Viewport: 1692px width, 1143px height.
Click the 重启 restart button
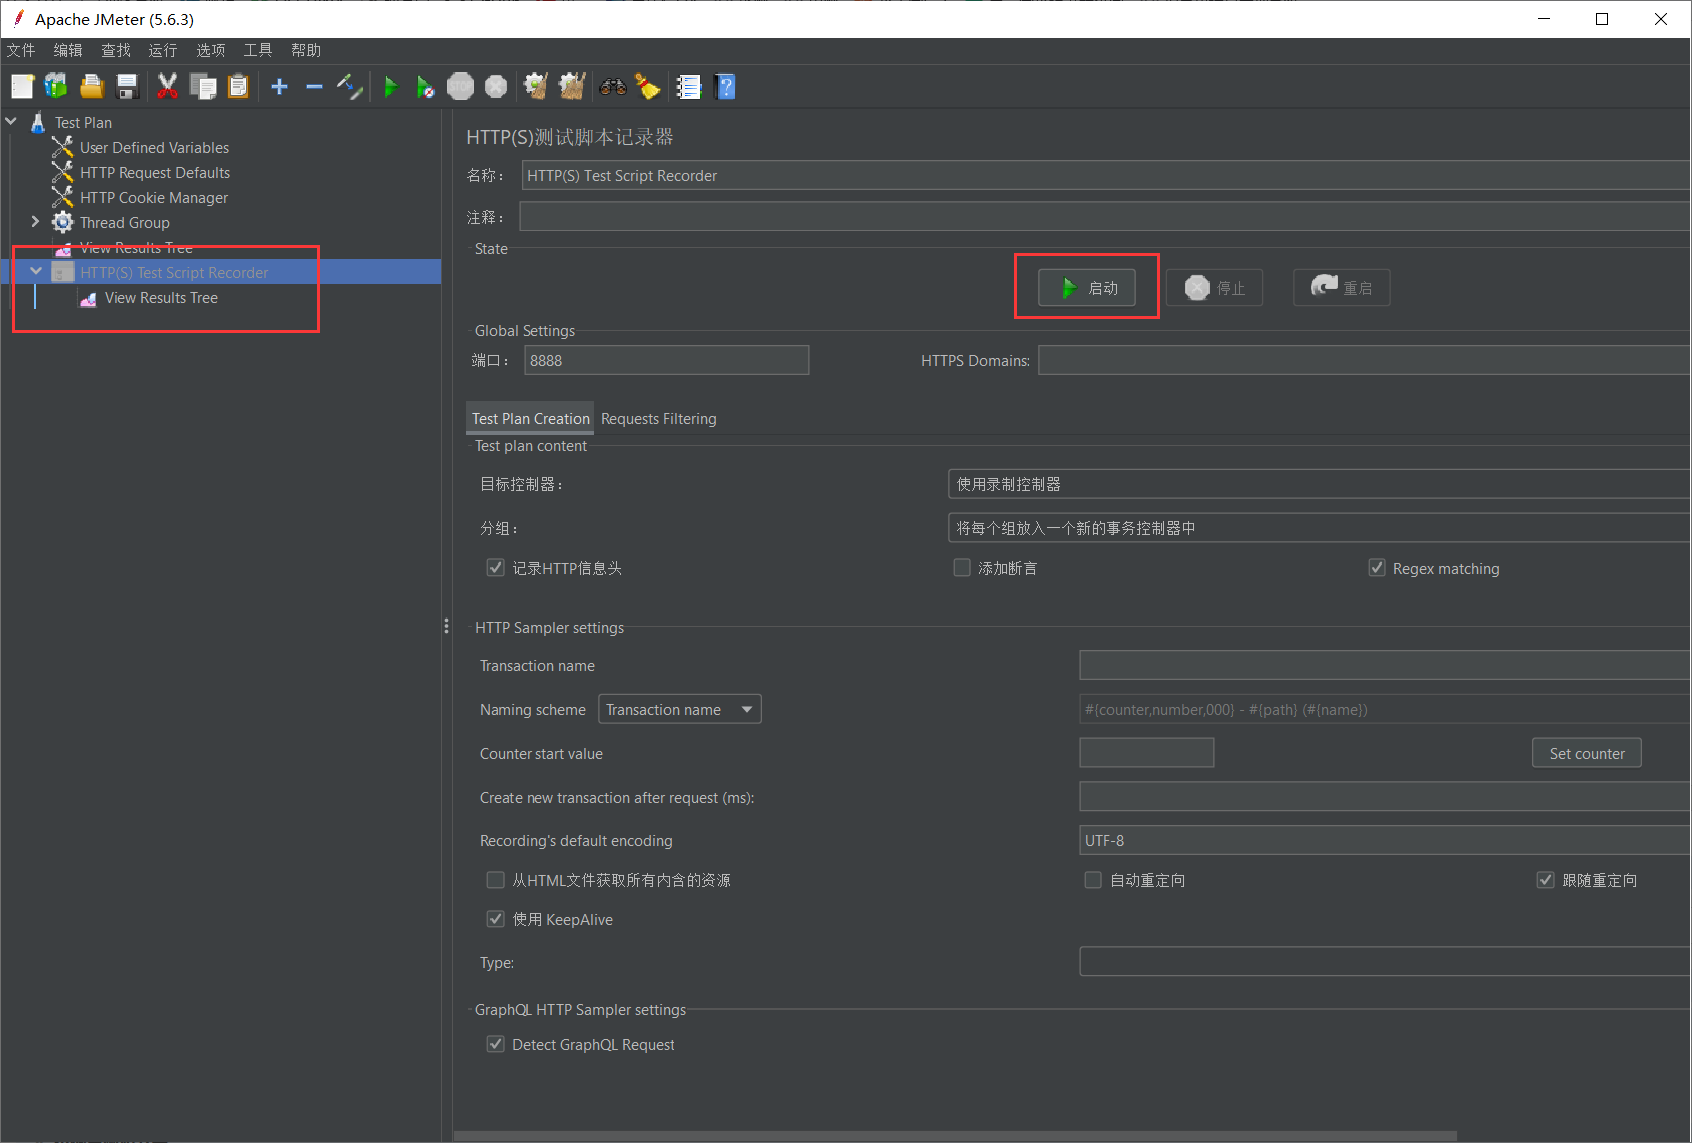click(x=1342, y=288)
